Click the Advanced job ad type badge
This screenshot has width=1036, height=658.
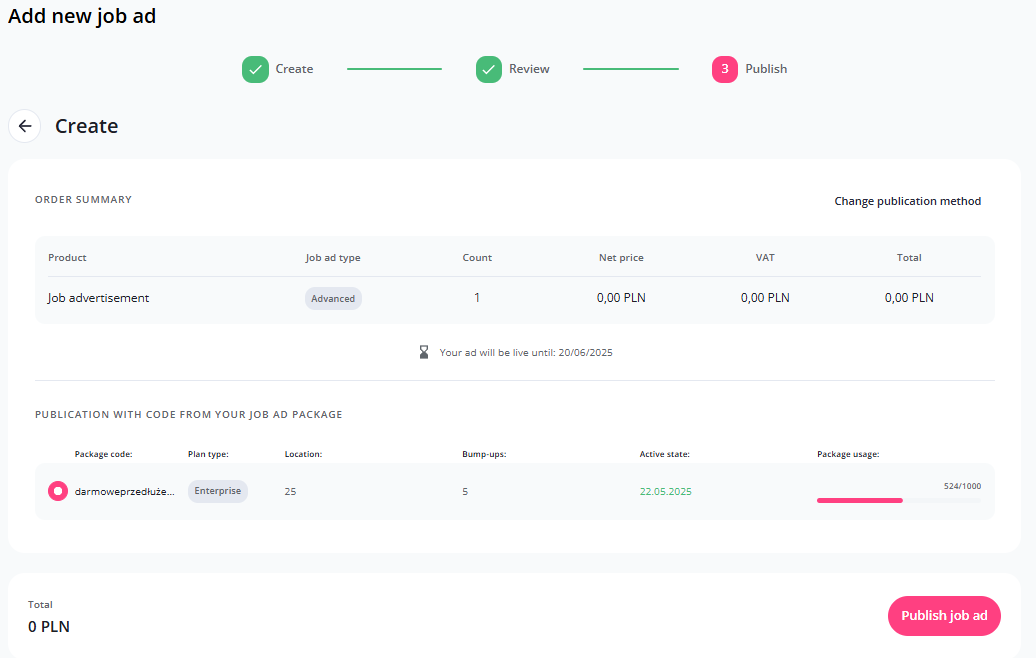(333, 298)
